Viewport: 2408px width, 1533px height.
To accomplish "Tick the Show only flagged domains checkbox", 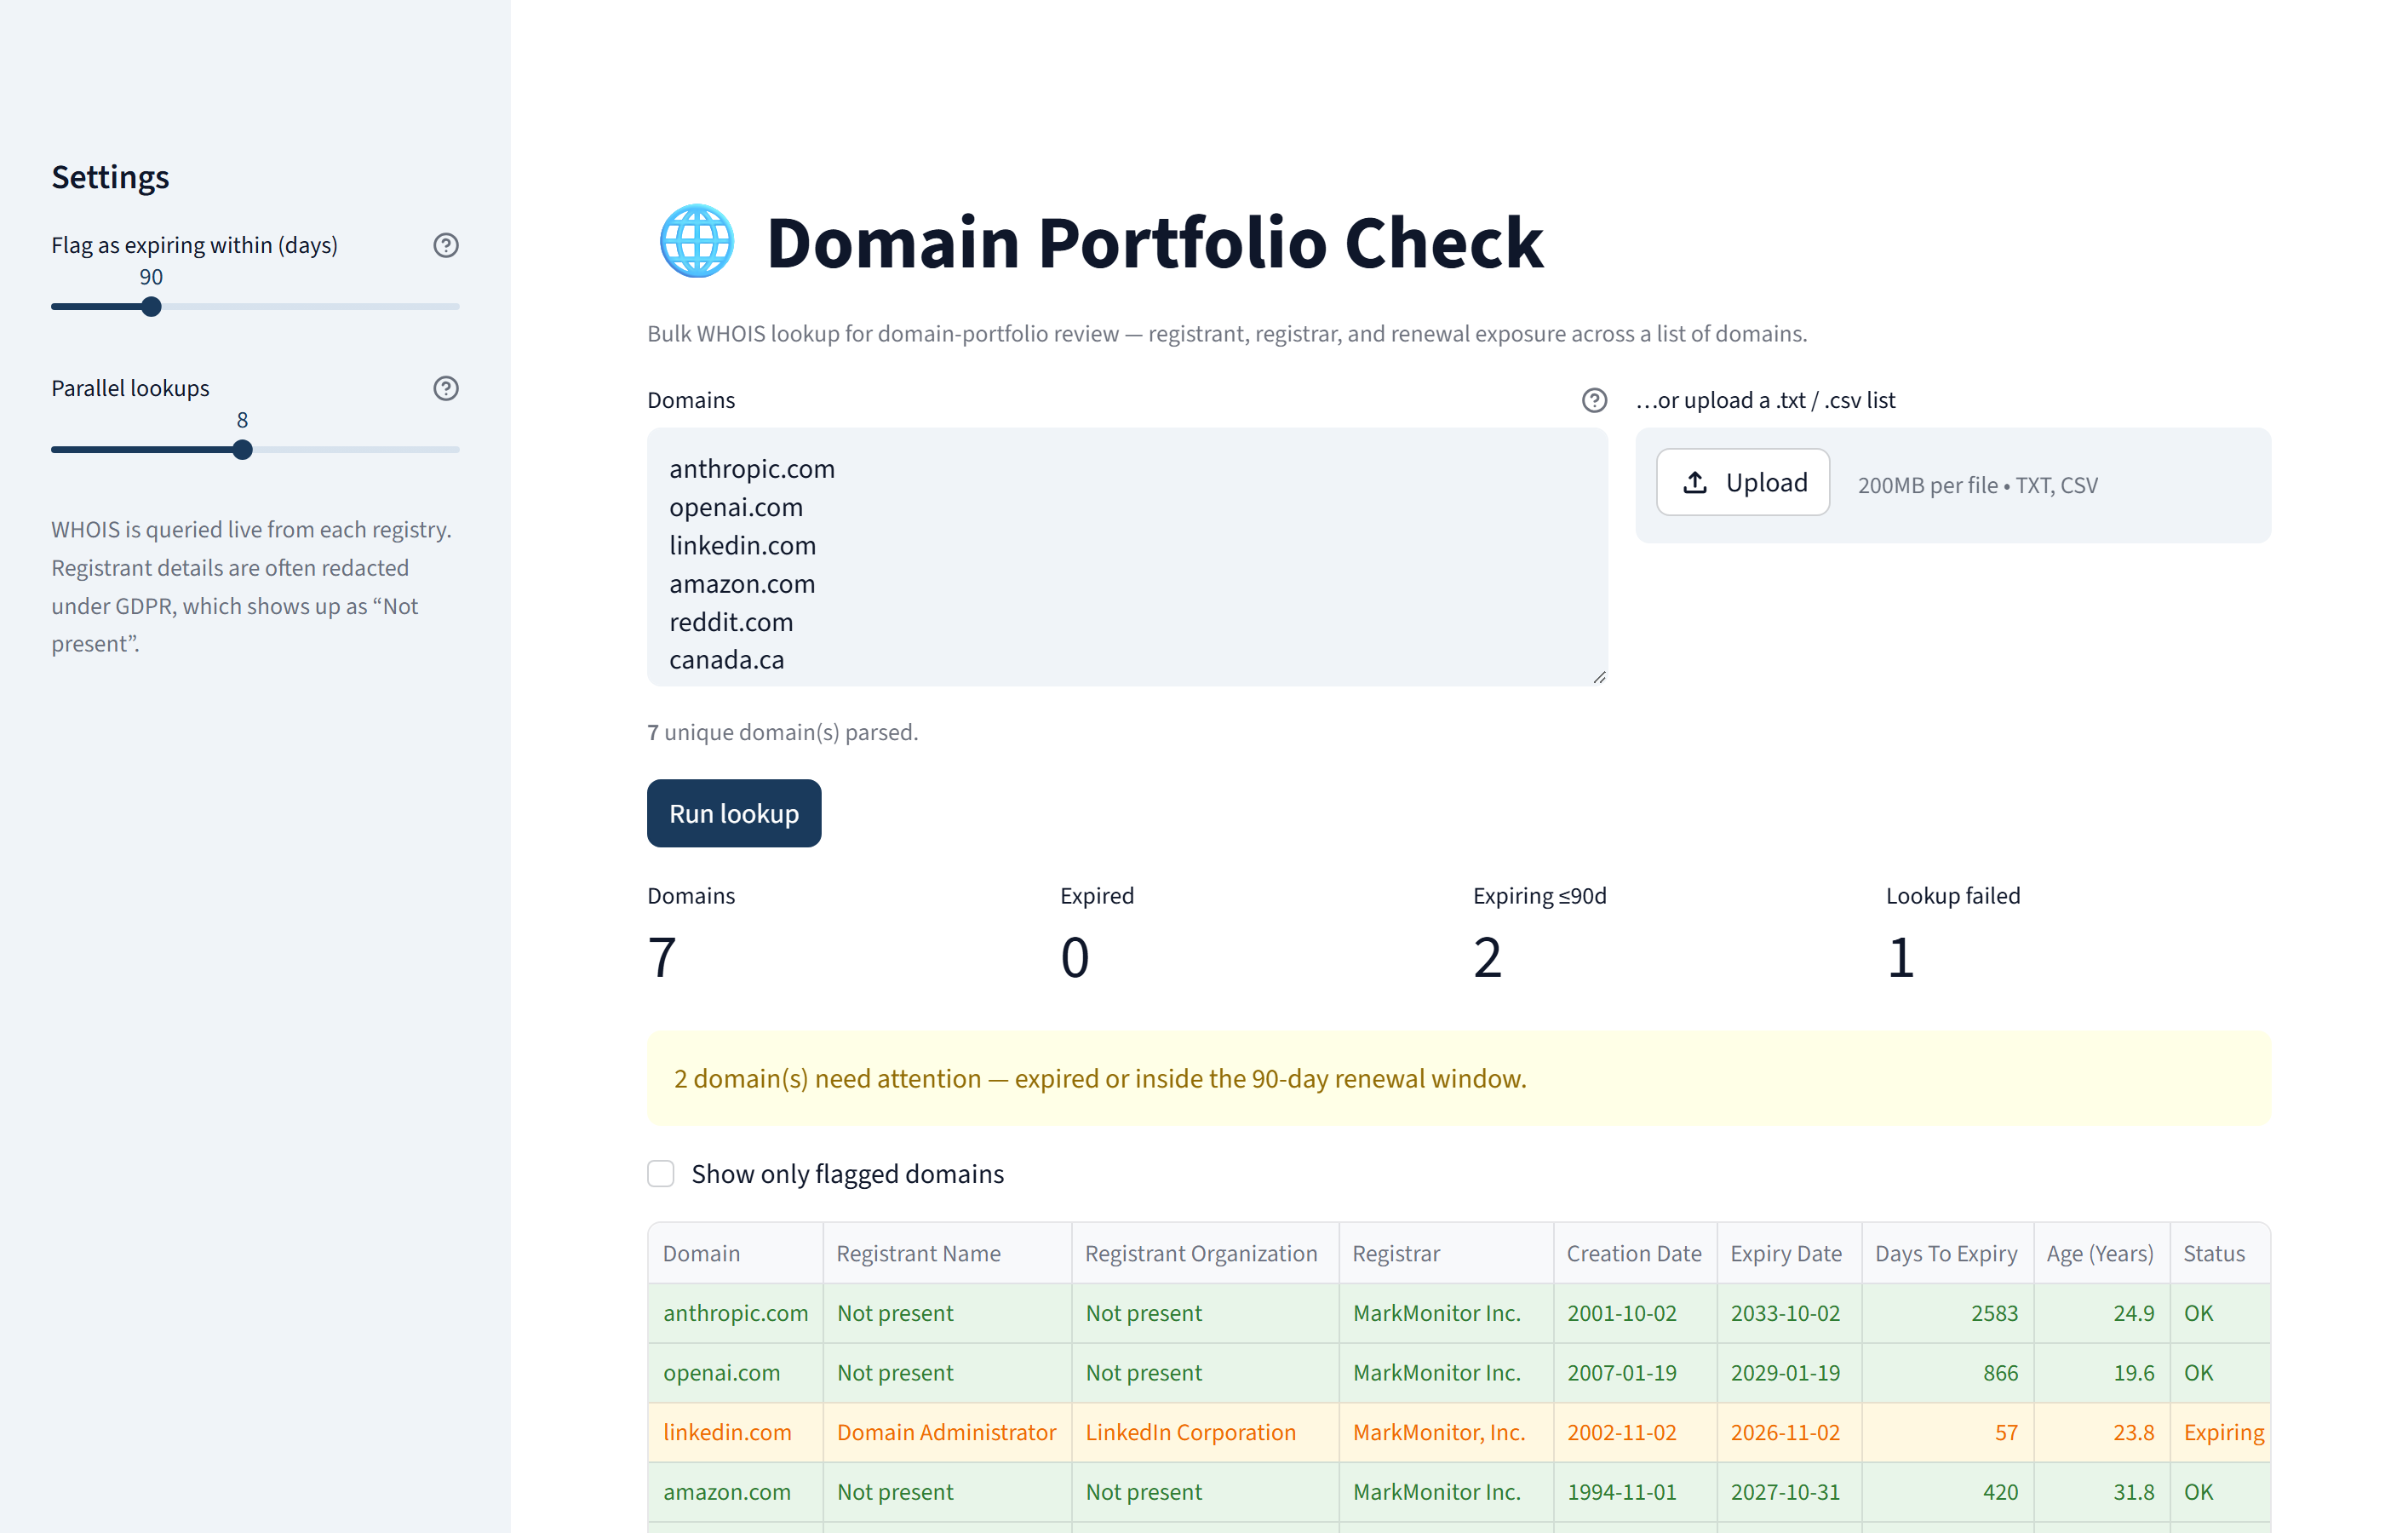I will (661, 1173).
